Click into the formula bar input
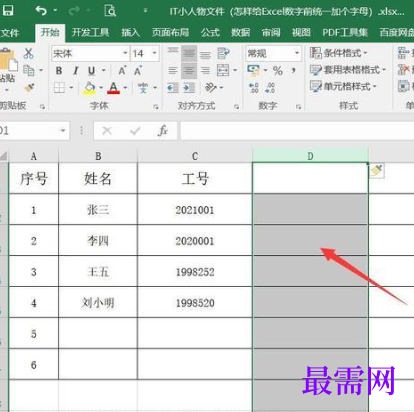Image resolution: width=414 pixels, height=412 pixels. (297, 131)
